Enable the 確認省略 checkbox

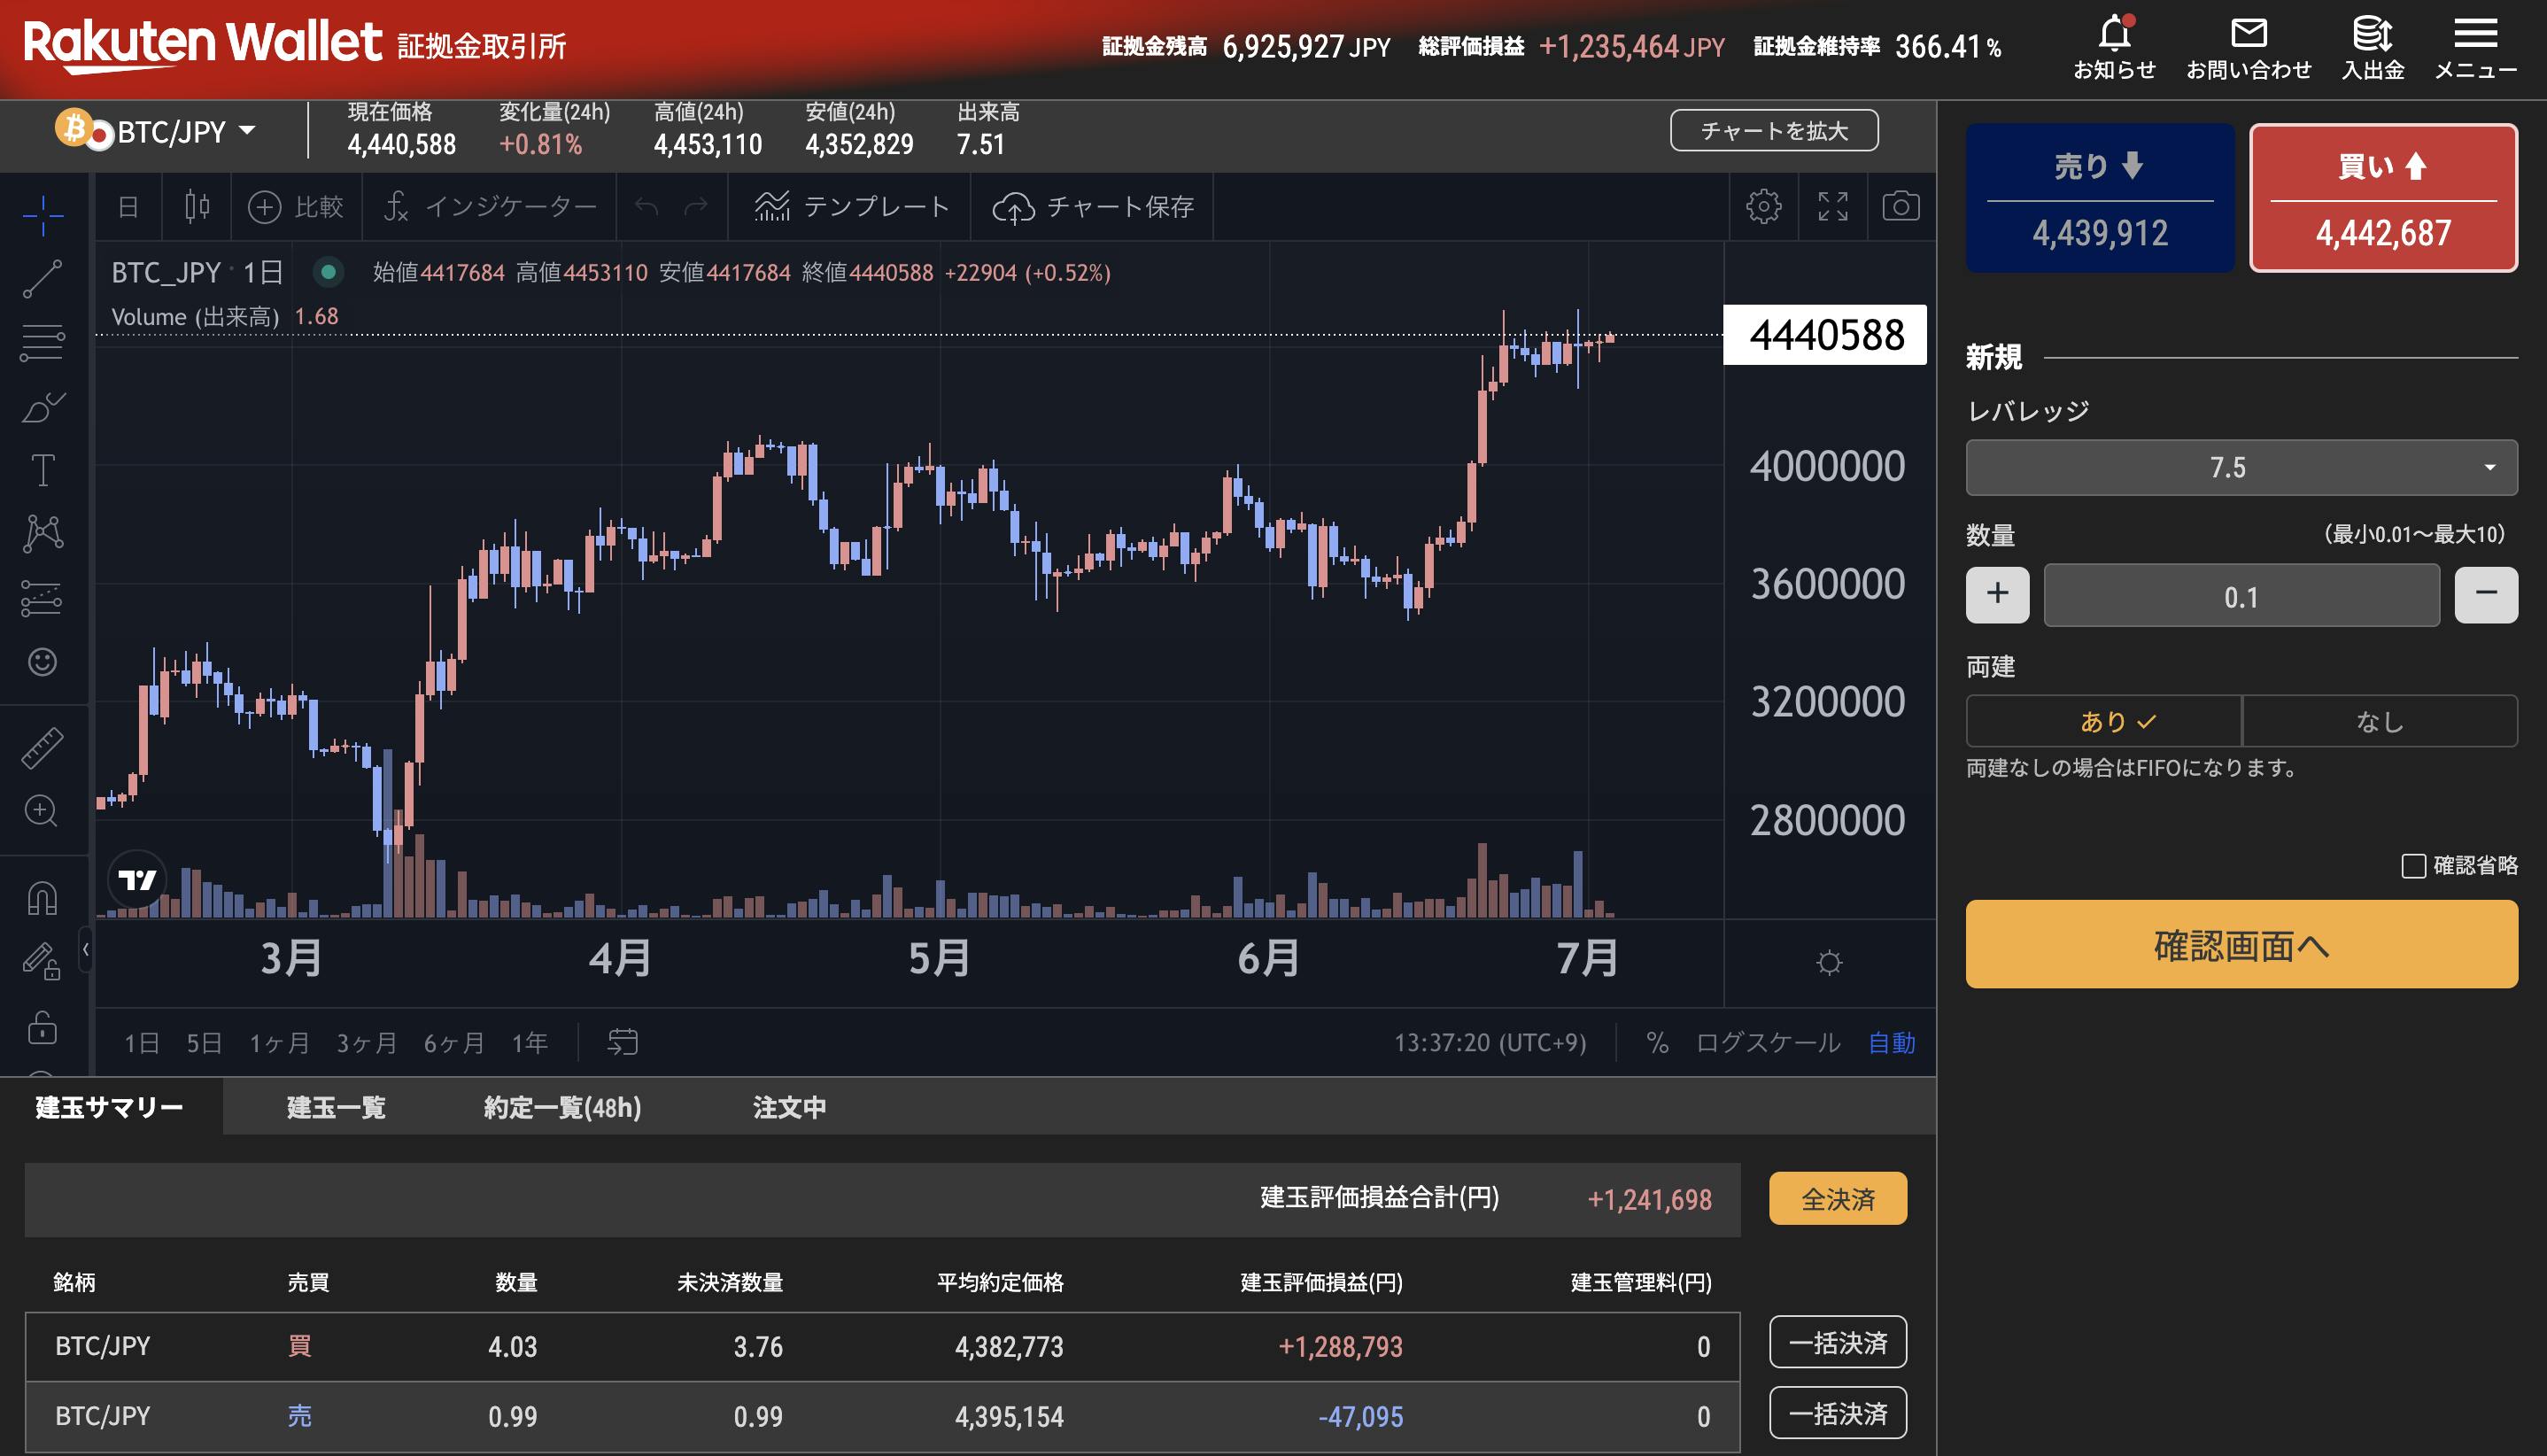click(2416, 864)
